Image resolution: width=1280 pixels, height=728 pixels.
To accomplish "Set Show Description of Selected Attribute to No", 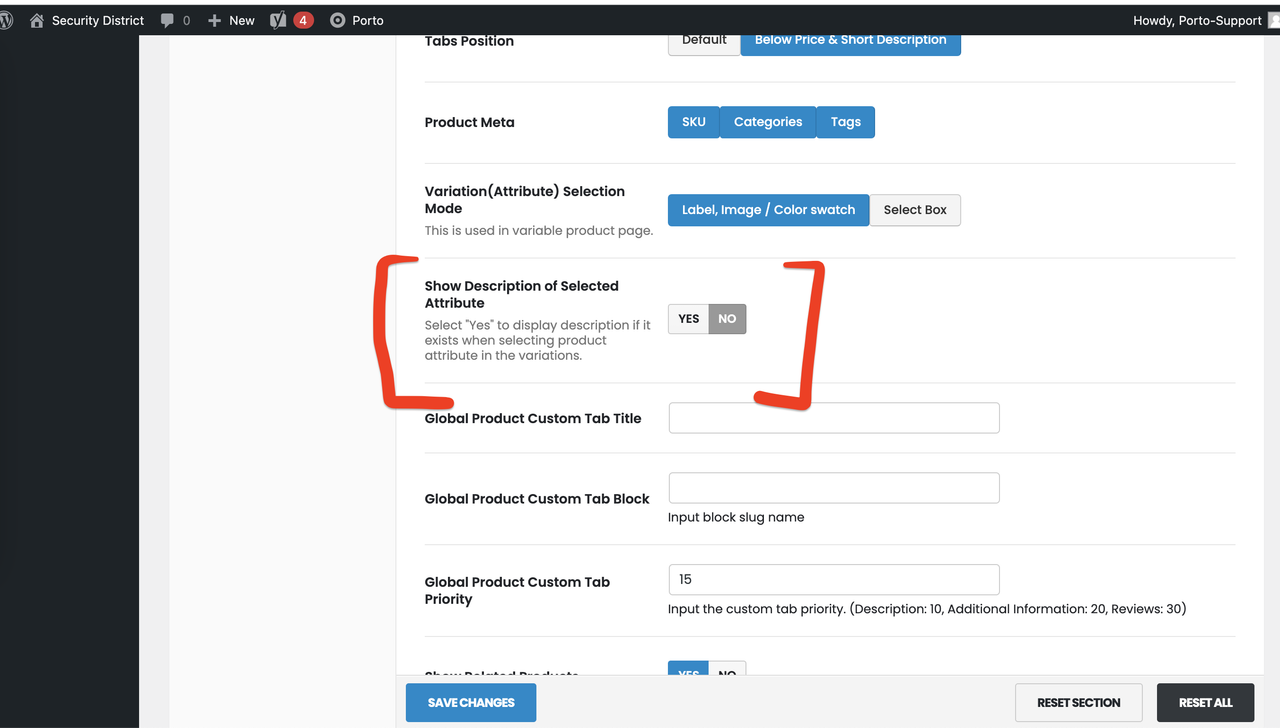I will pyautogui.click(x=727, y=319).
